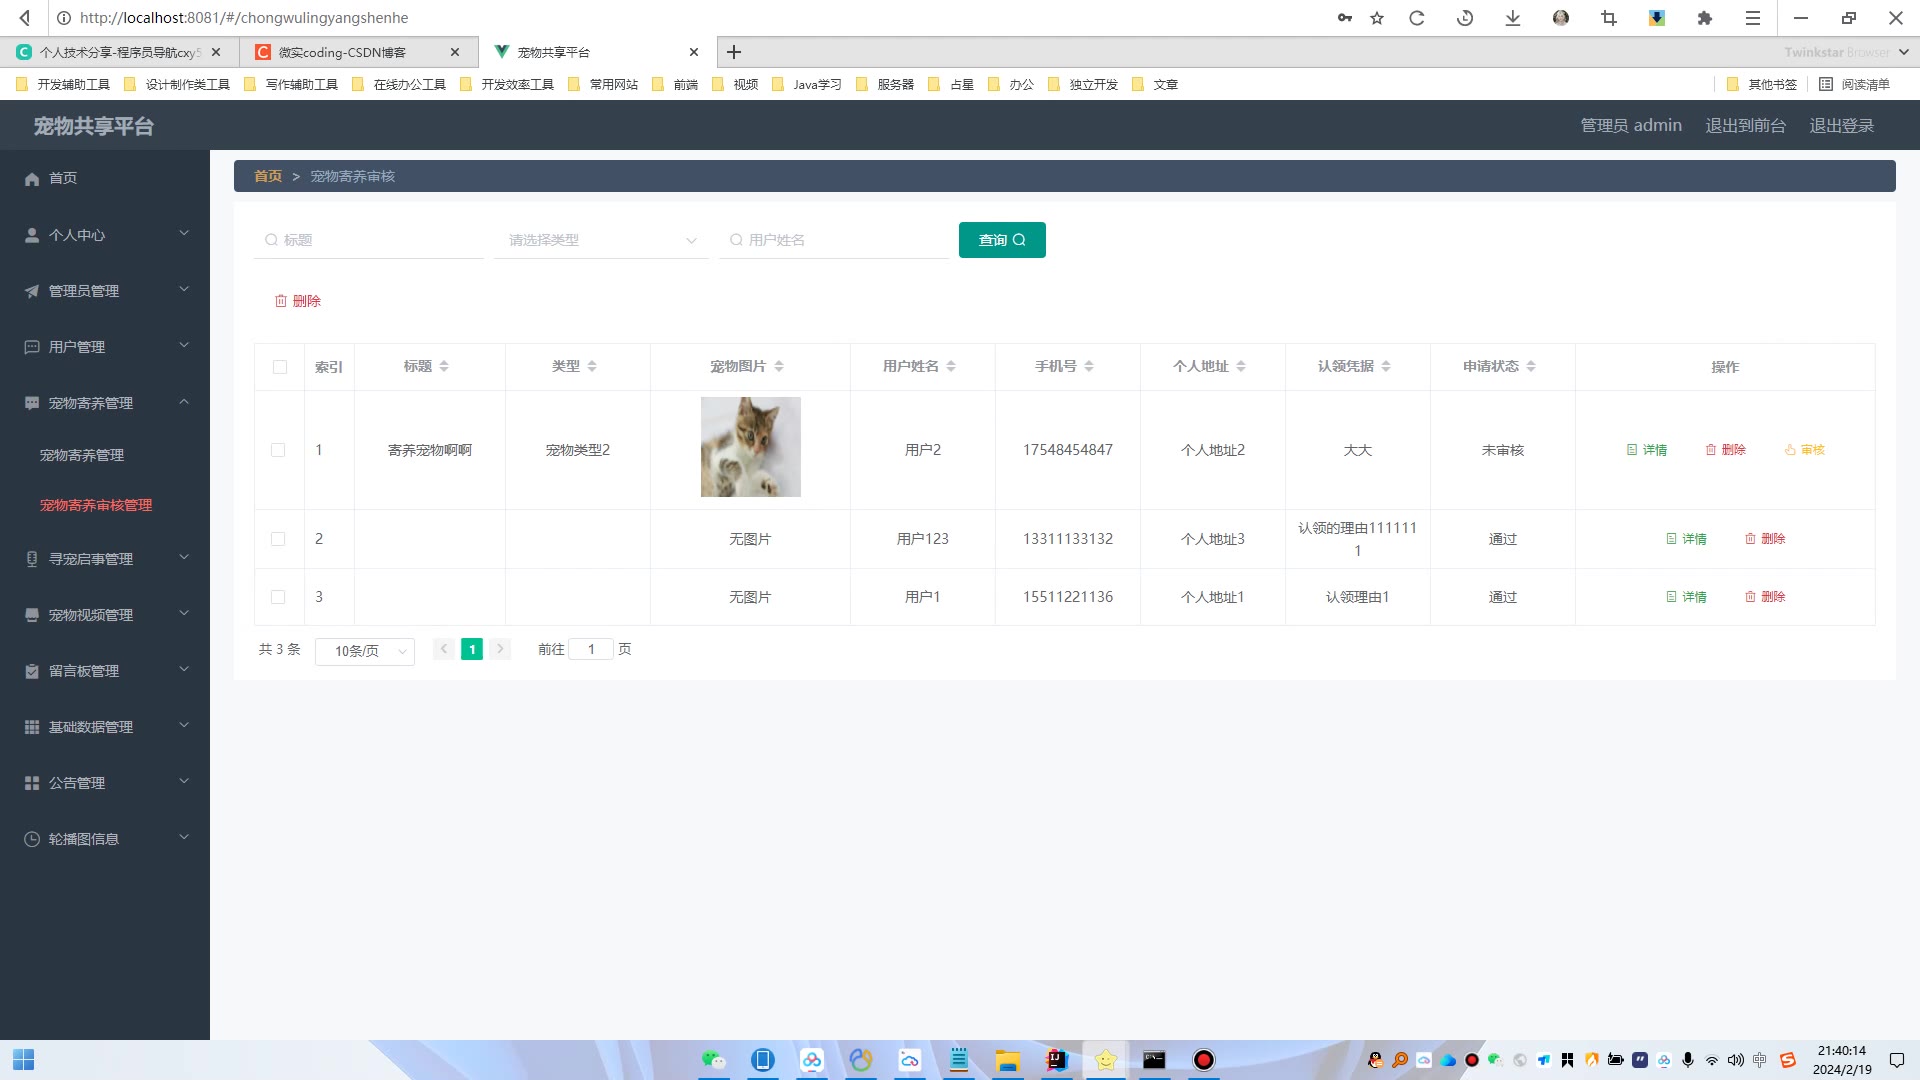
Task: Open the Windows Start menu
Action: (x=24, y=1060)
